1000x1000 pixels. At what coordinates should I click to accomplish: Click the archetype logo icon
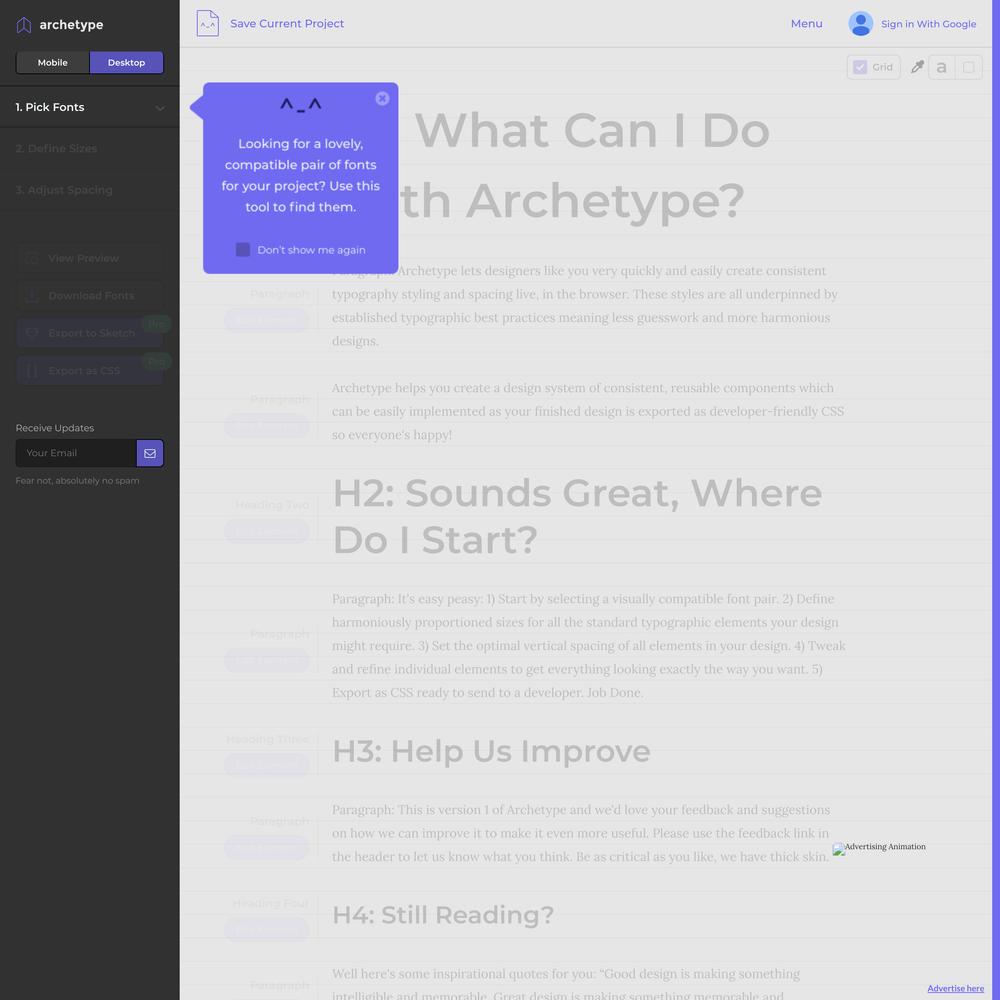(x=24, y=25)
